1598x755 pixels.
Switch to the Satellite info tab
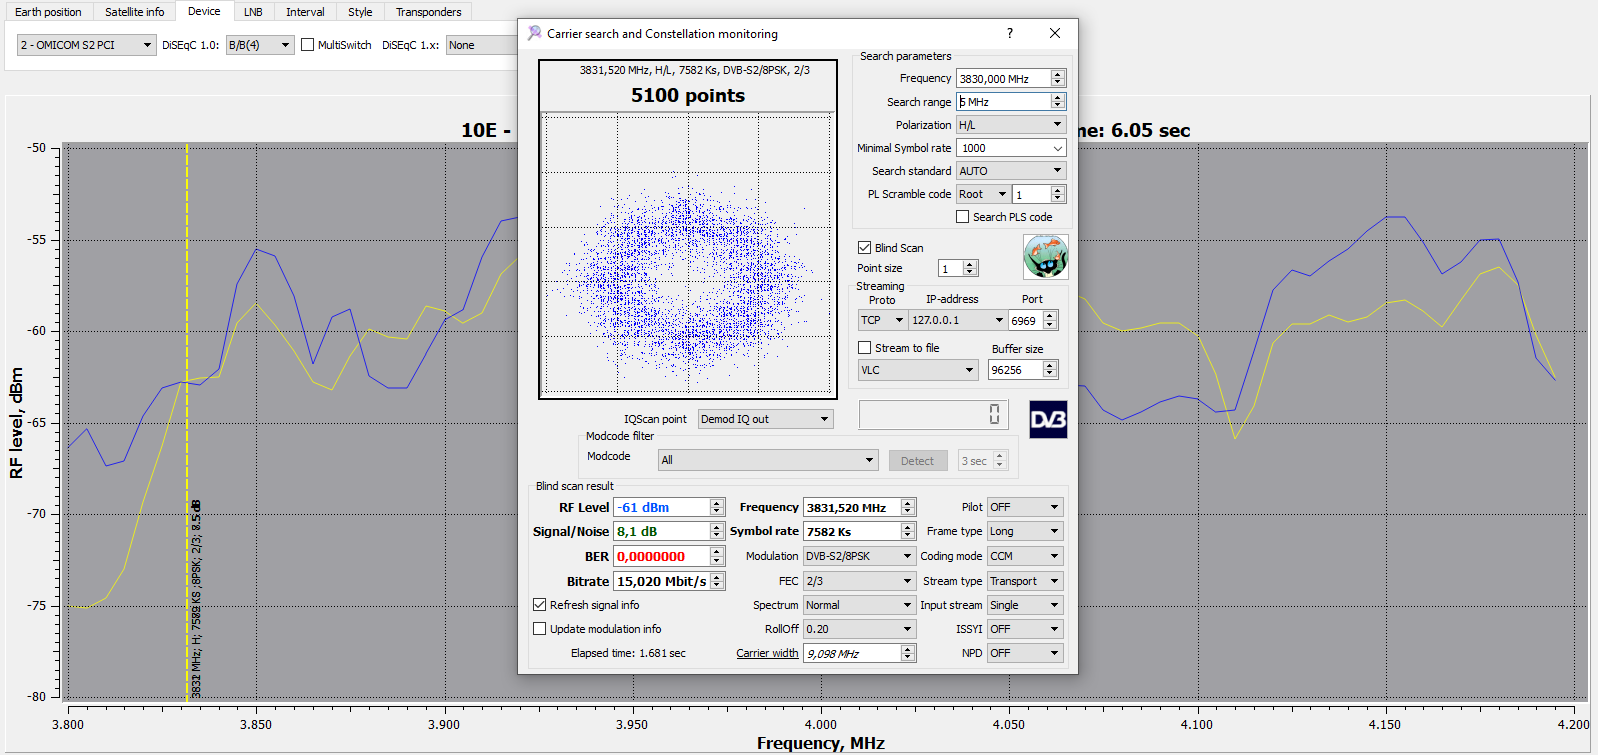point(134,12)
